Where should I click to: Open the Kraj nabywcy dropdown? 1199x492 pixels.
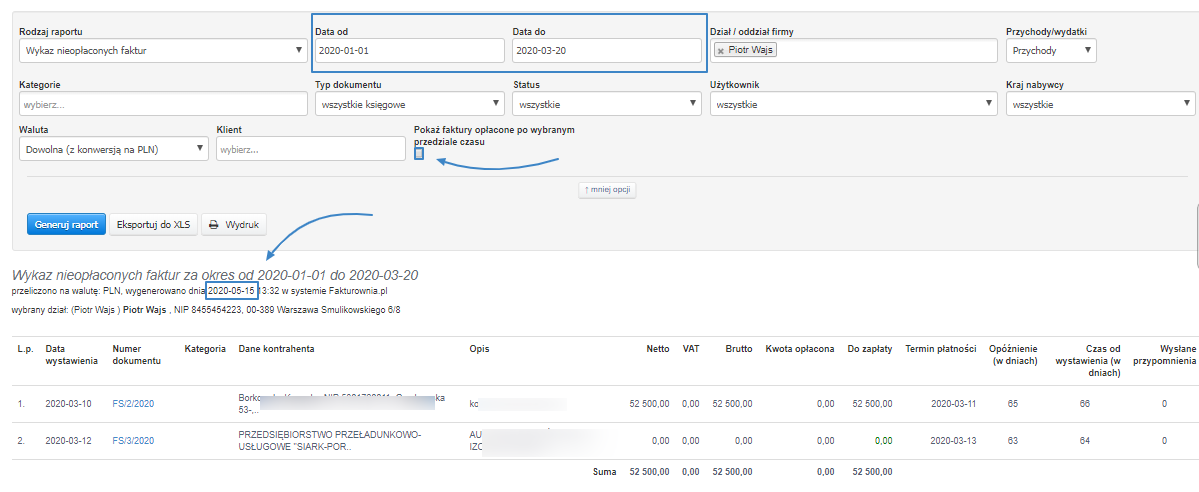[1100, 104]
